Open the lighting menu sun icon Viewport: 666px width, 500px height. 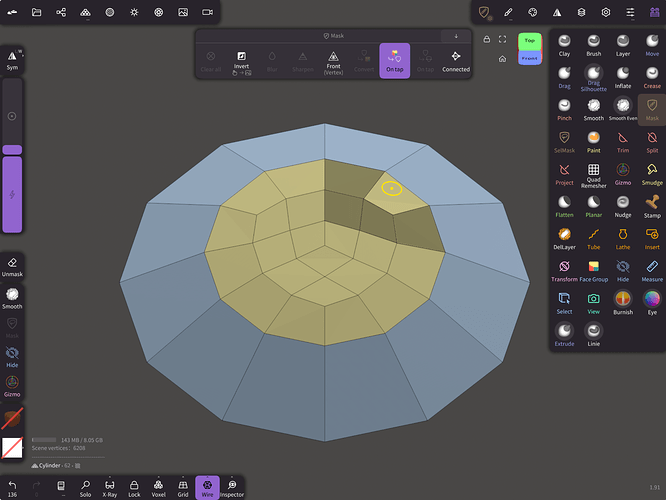click(134, 12)
